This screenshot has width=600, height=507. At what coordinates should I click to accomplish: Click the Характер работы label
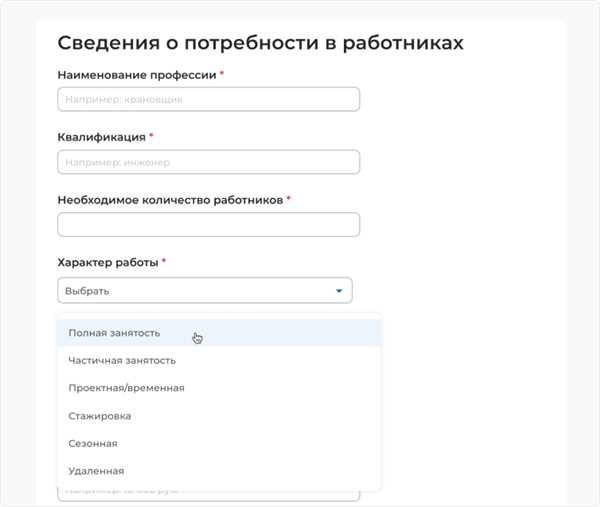click(x=108, y=262)
